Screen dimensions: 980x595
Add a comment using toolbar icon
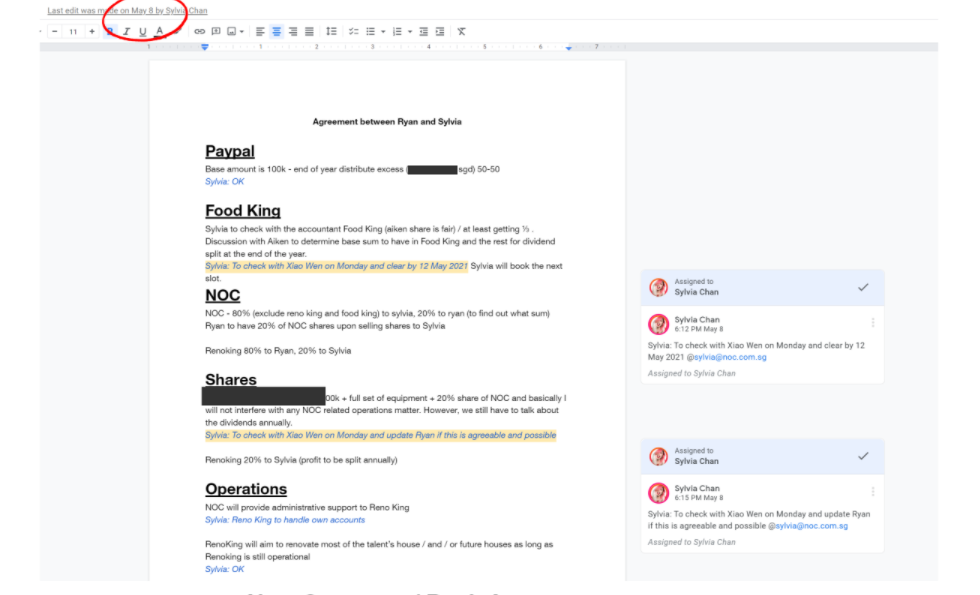215,32
